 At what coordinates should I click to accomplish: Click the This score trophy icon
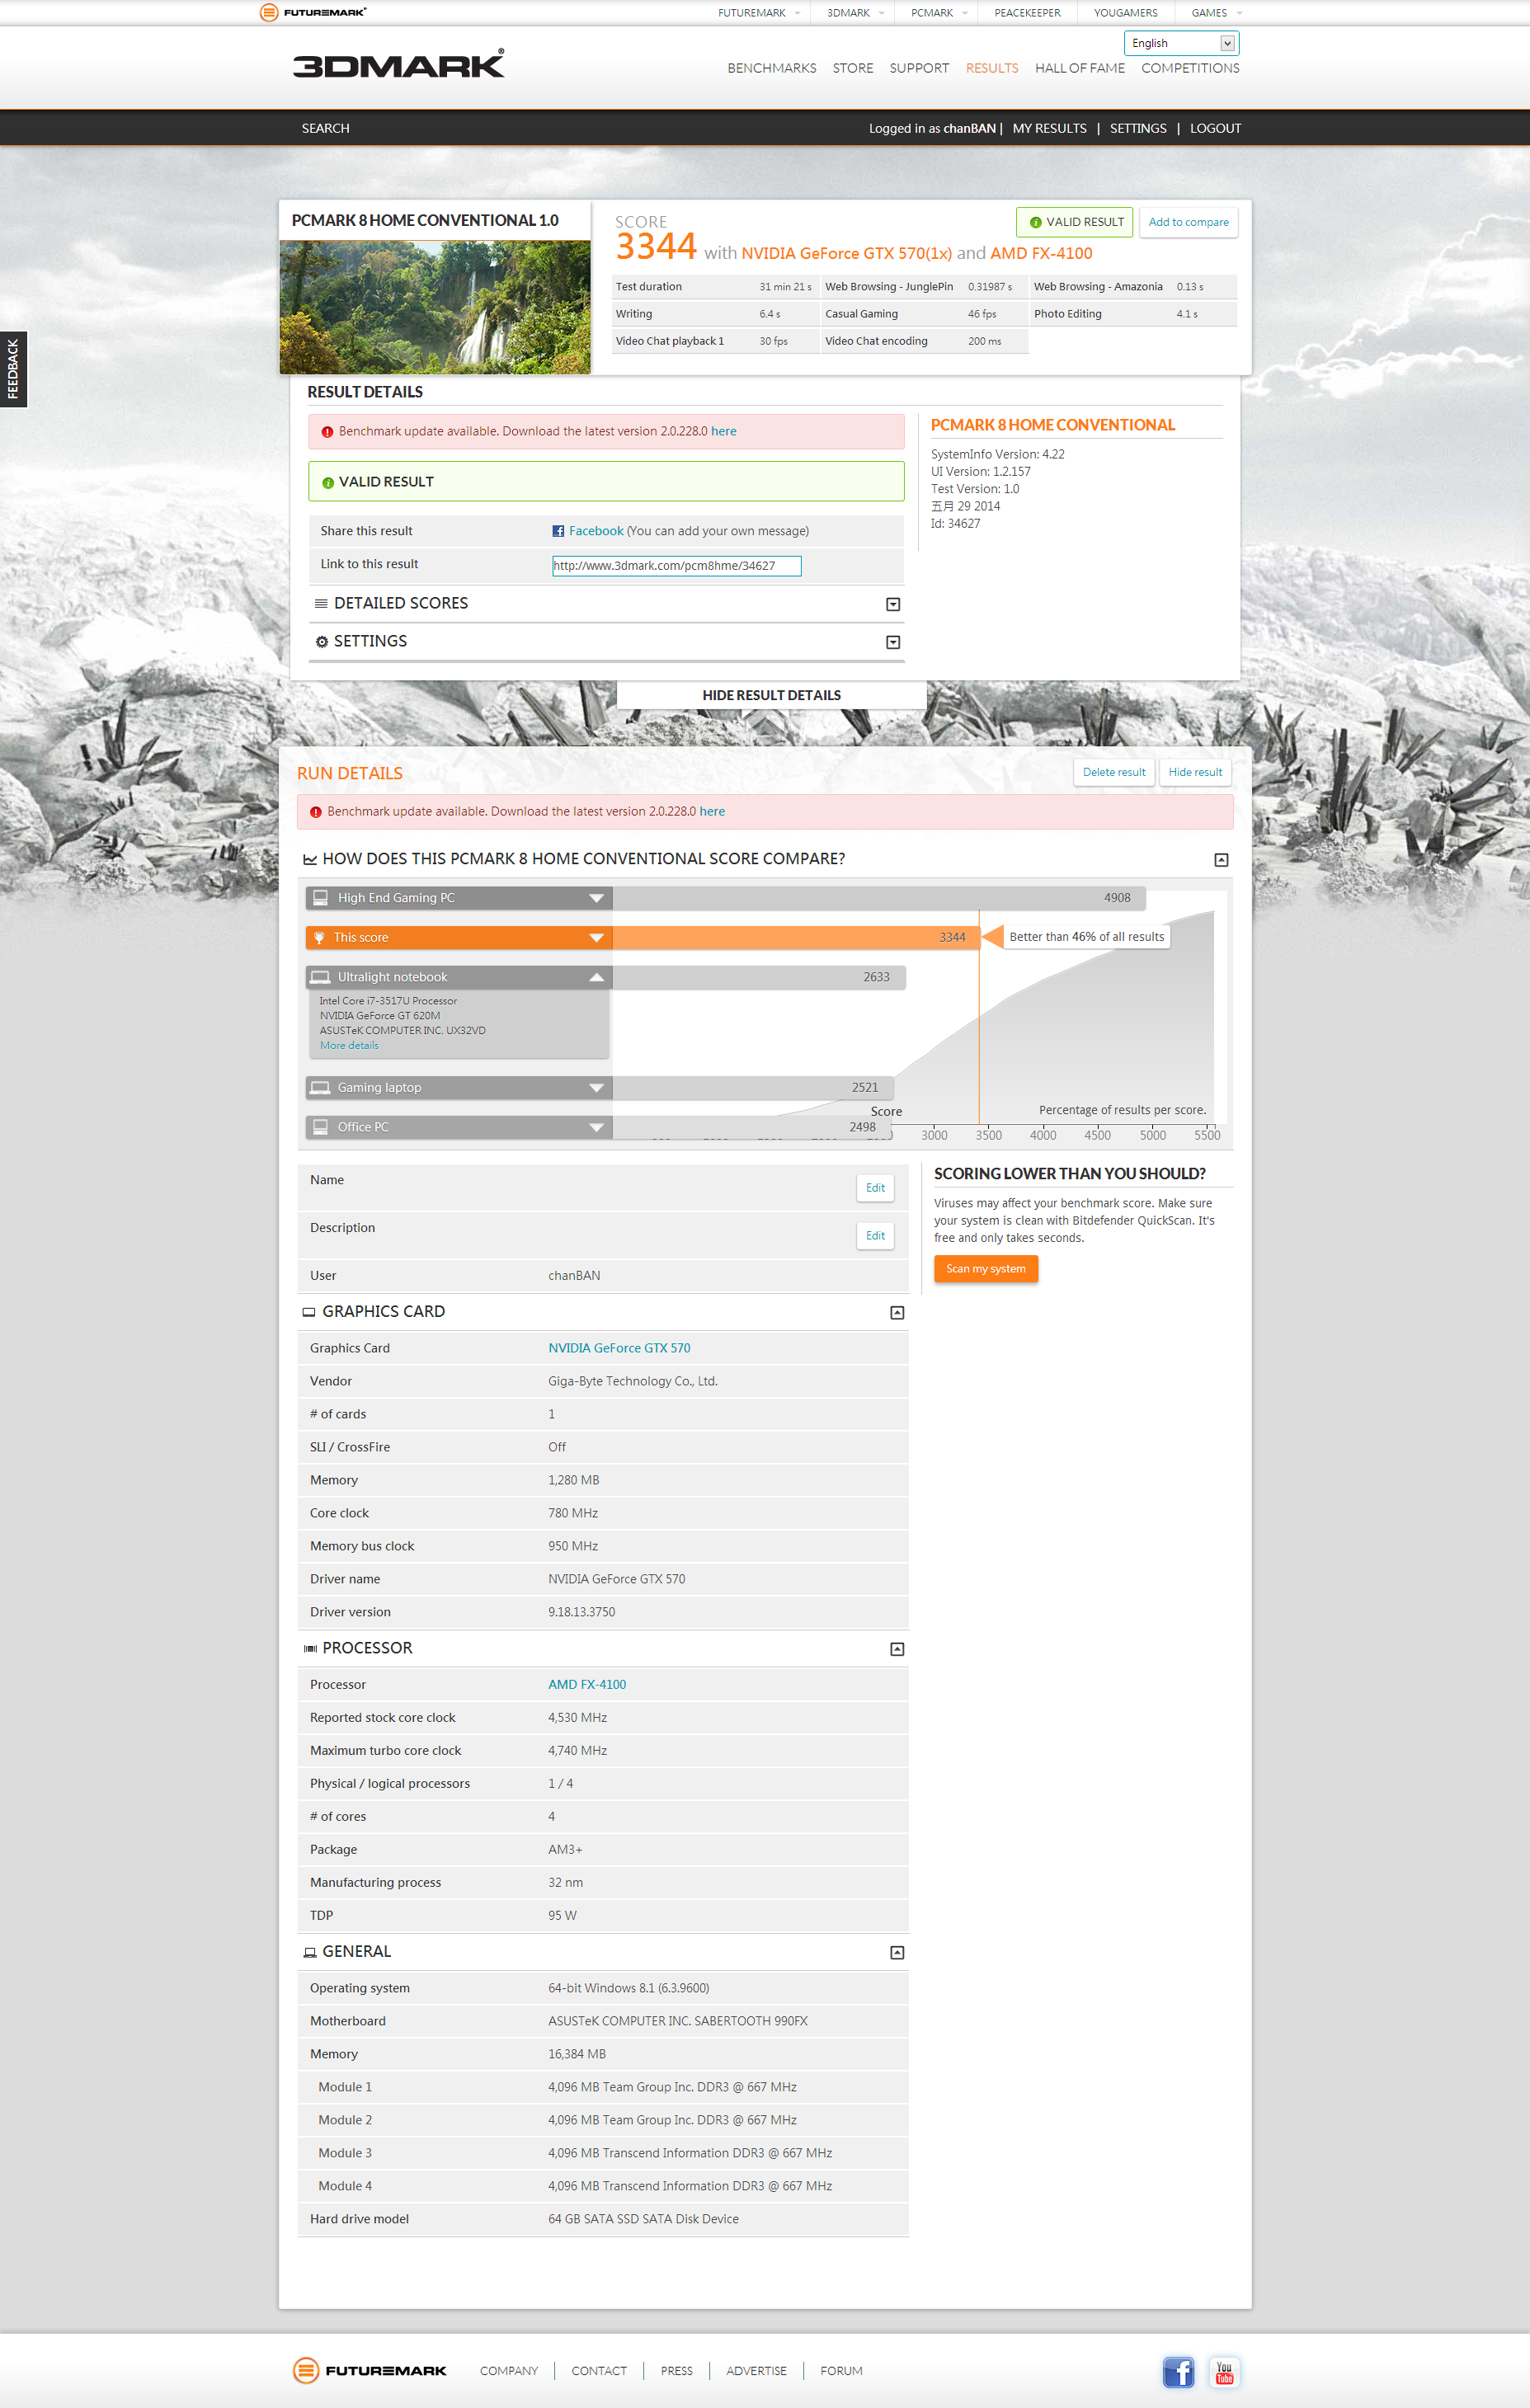319,937
